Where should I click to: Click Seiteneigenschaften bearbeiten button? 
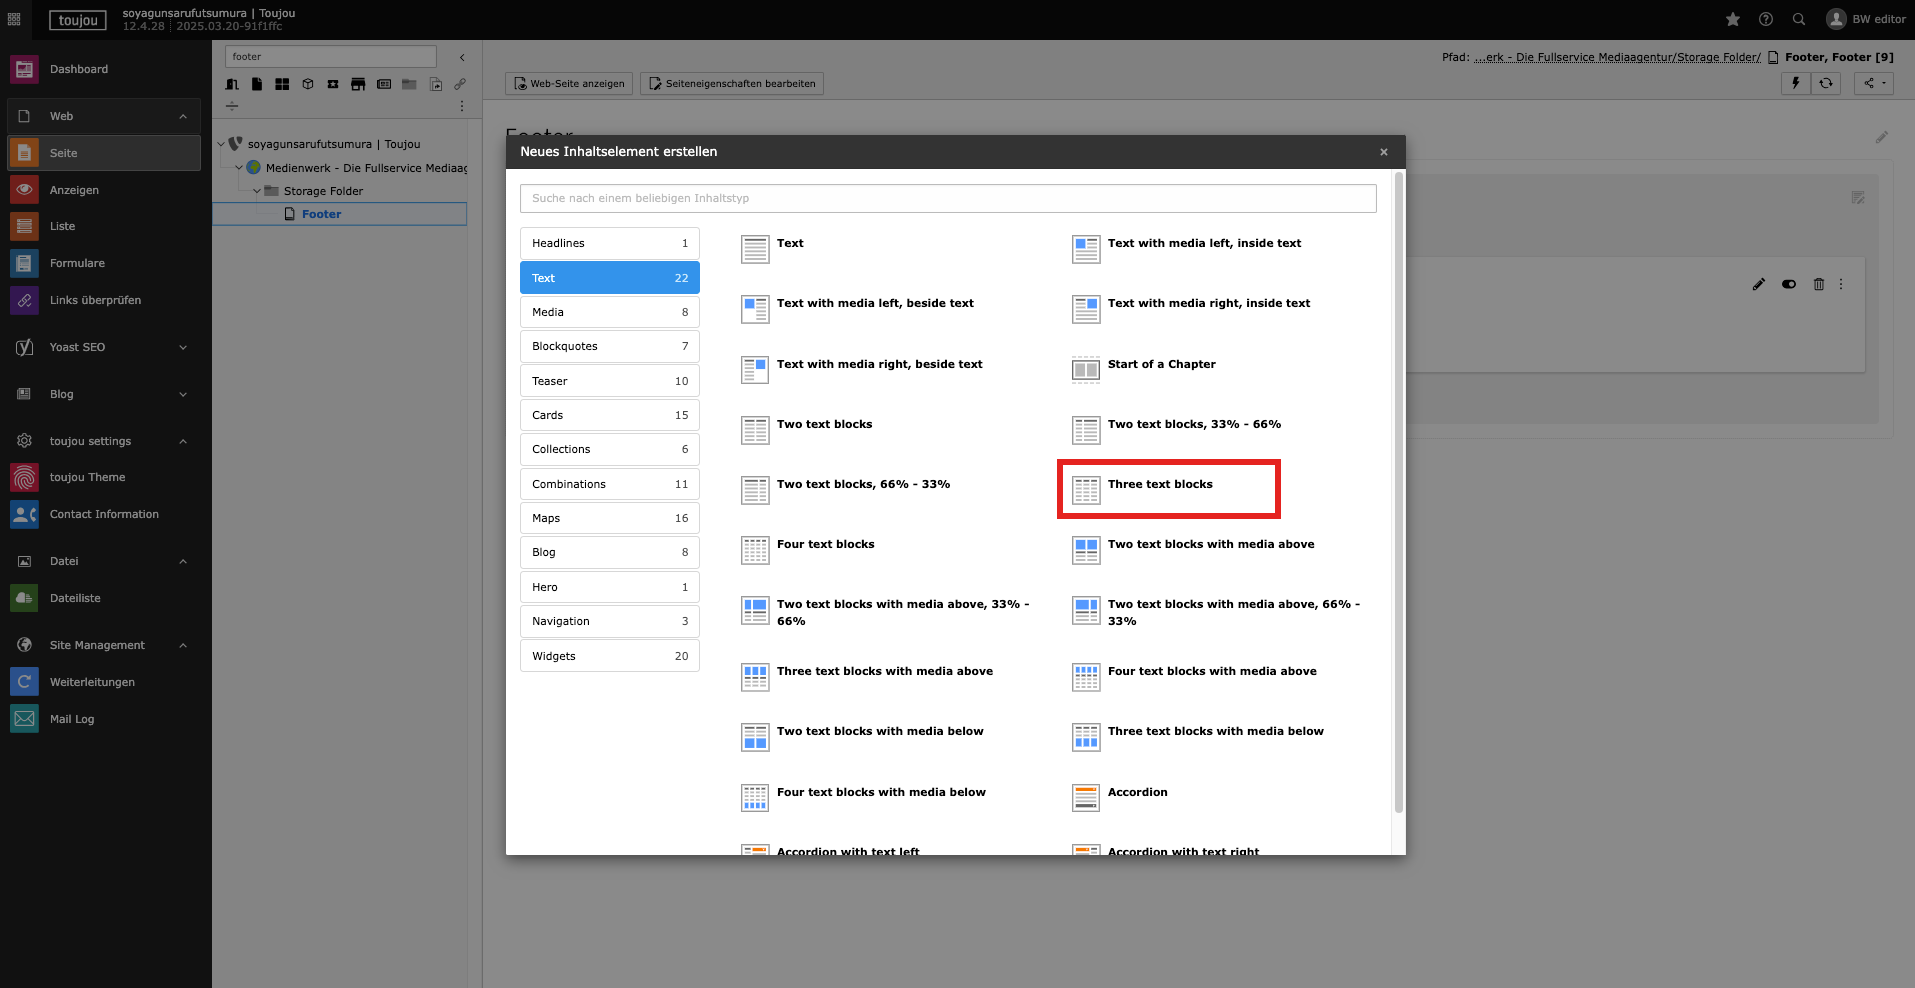click(x=732, y=84)
